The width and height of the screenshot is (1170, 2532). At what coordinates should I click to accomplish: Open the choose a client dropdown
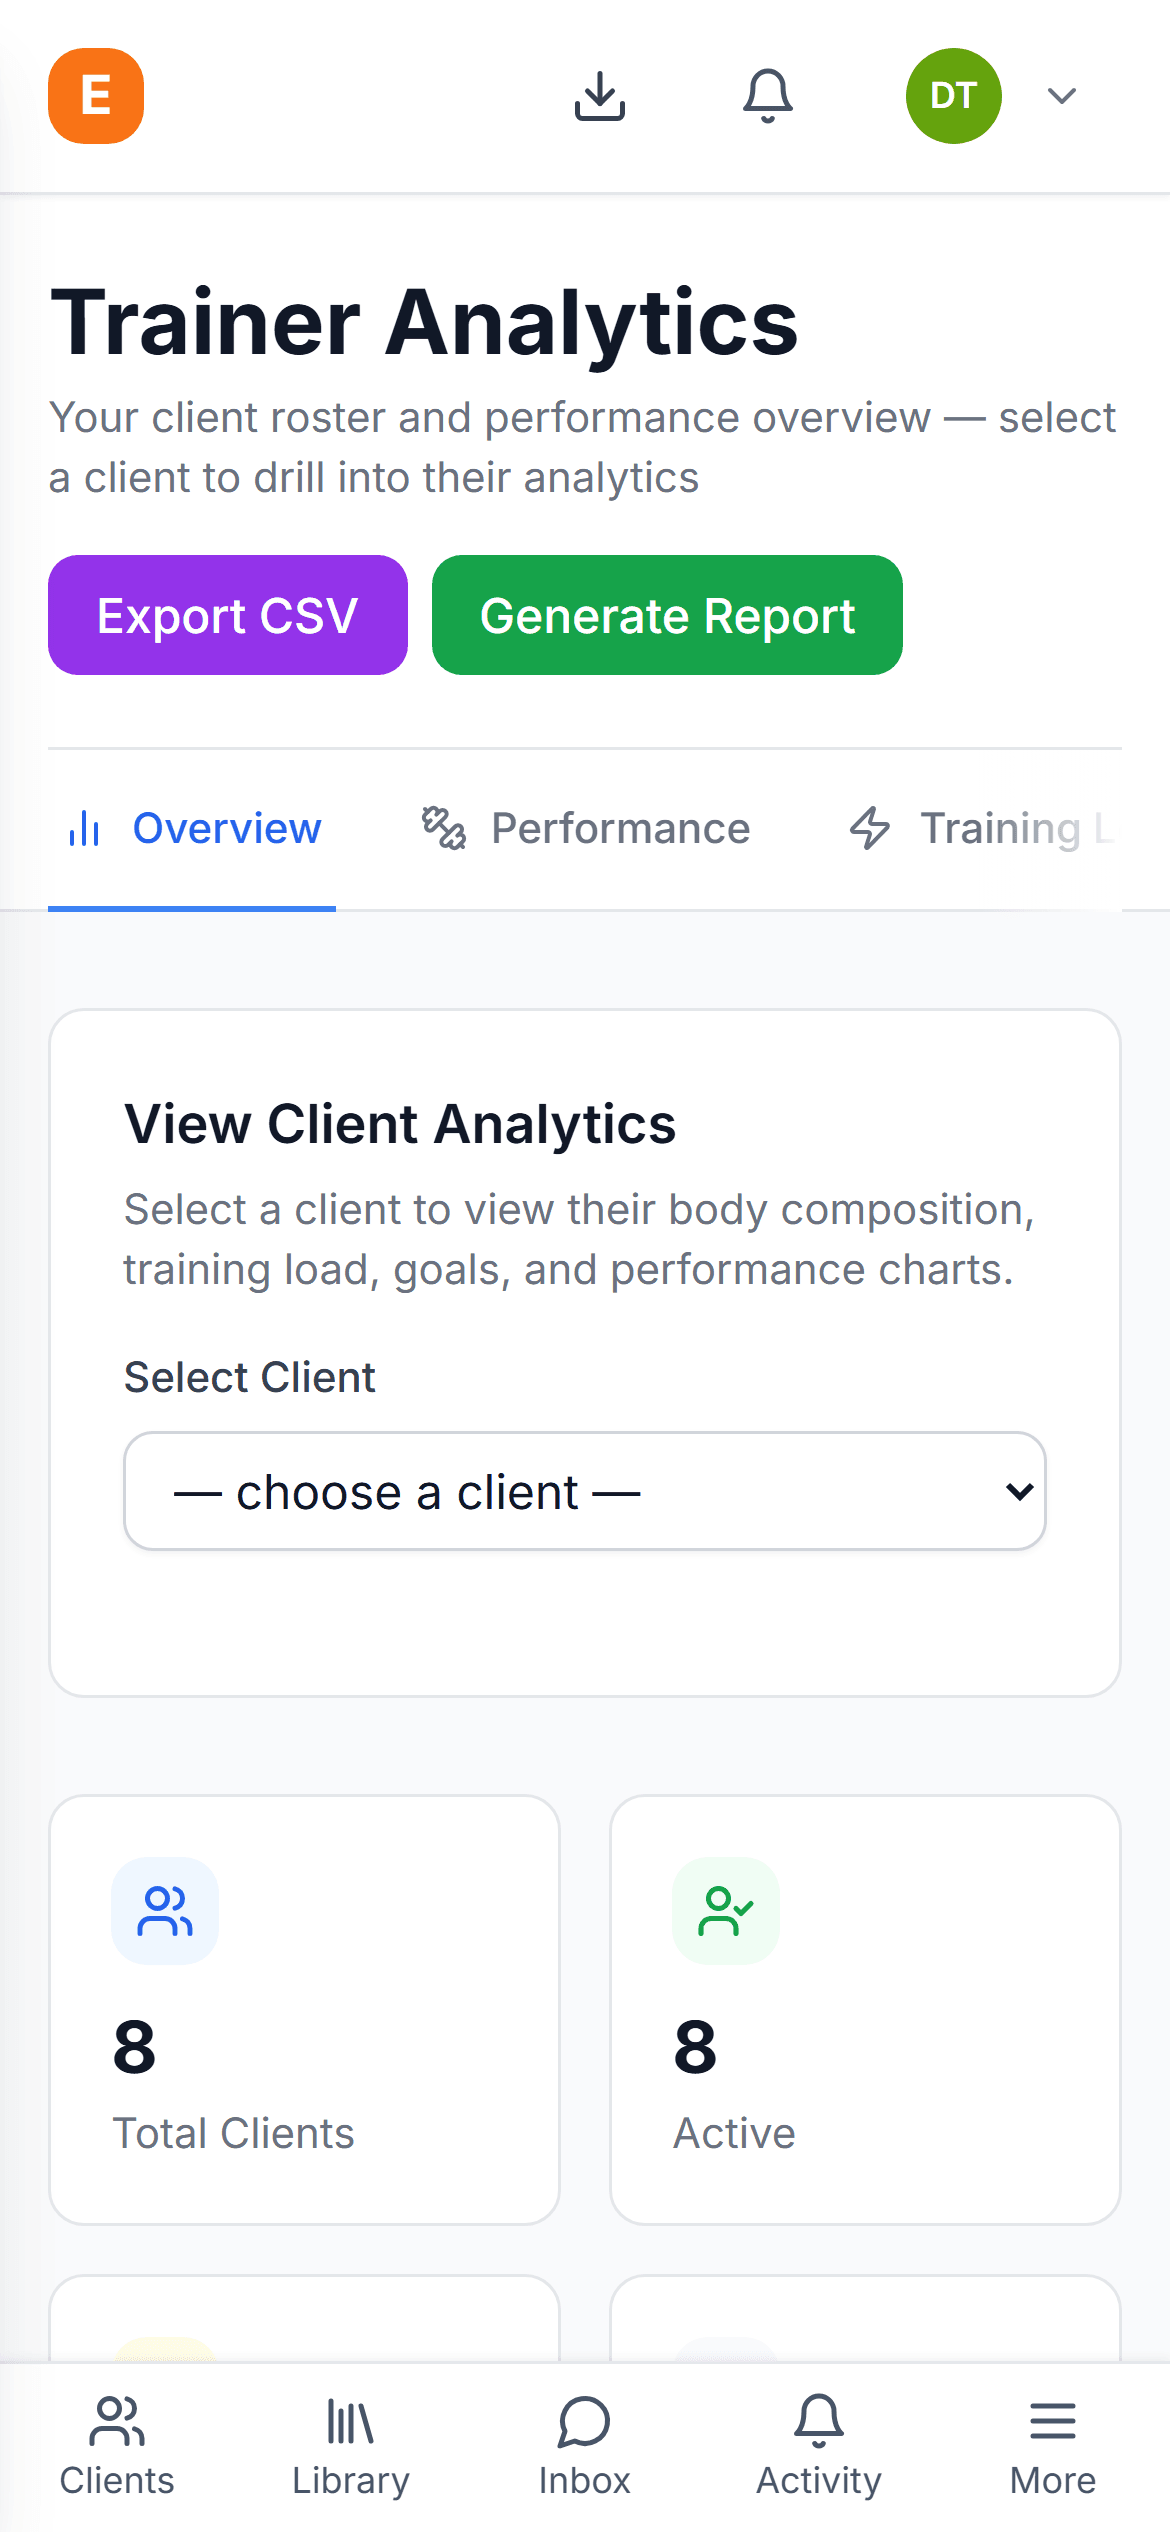pyautogui.click(x=585, y=1491)
